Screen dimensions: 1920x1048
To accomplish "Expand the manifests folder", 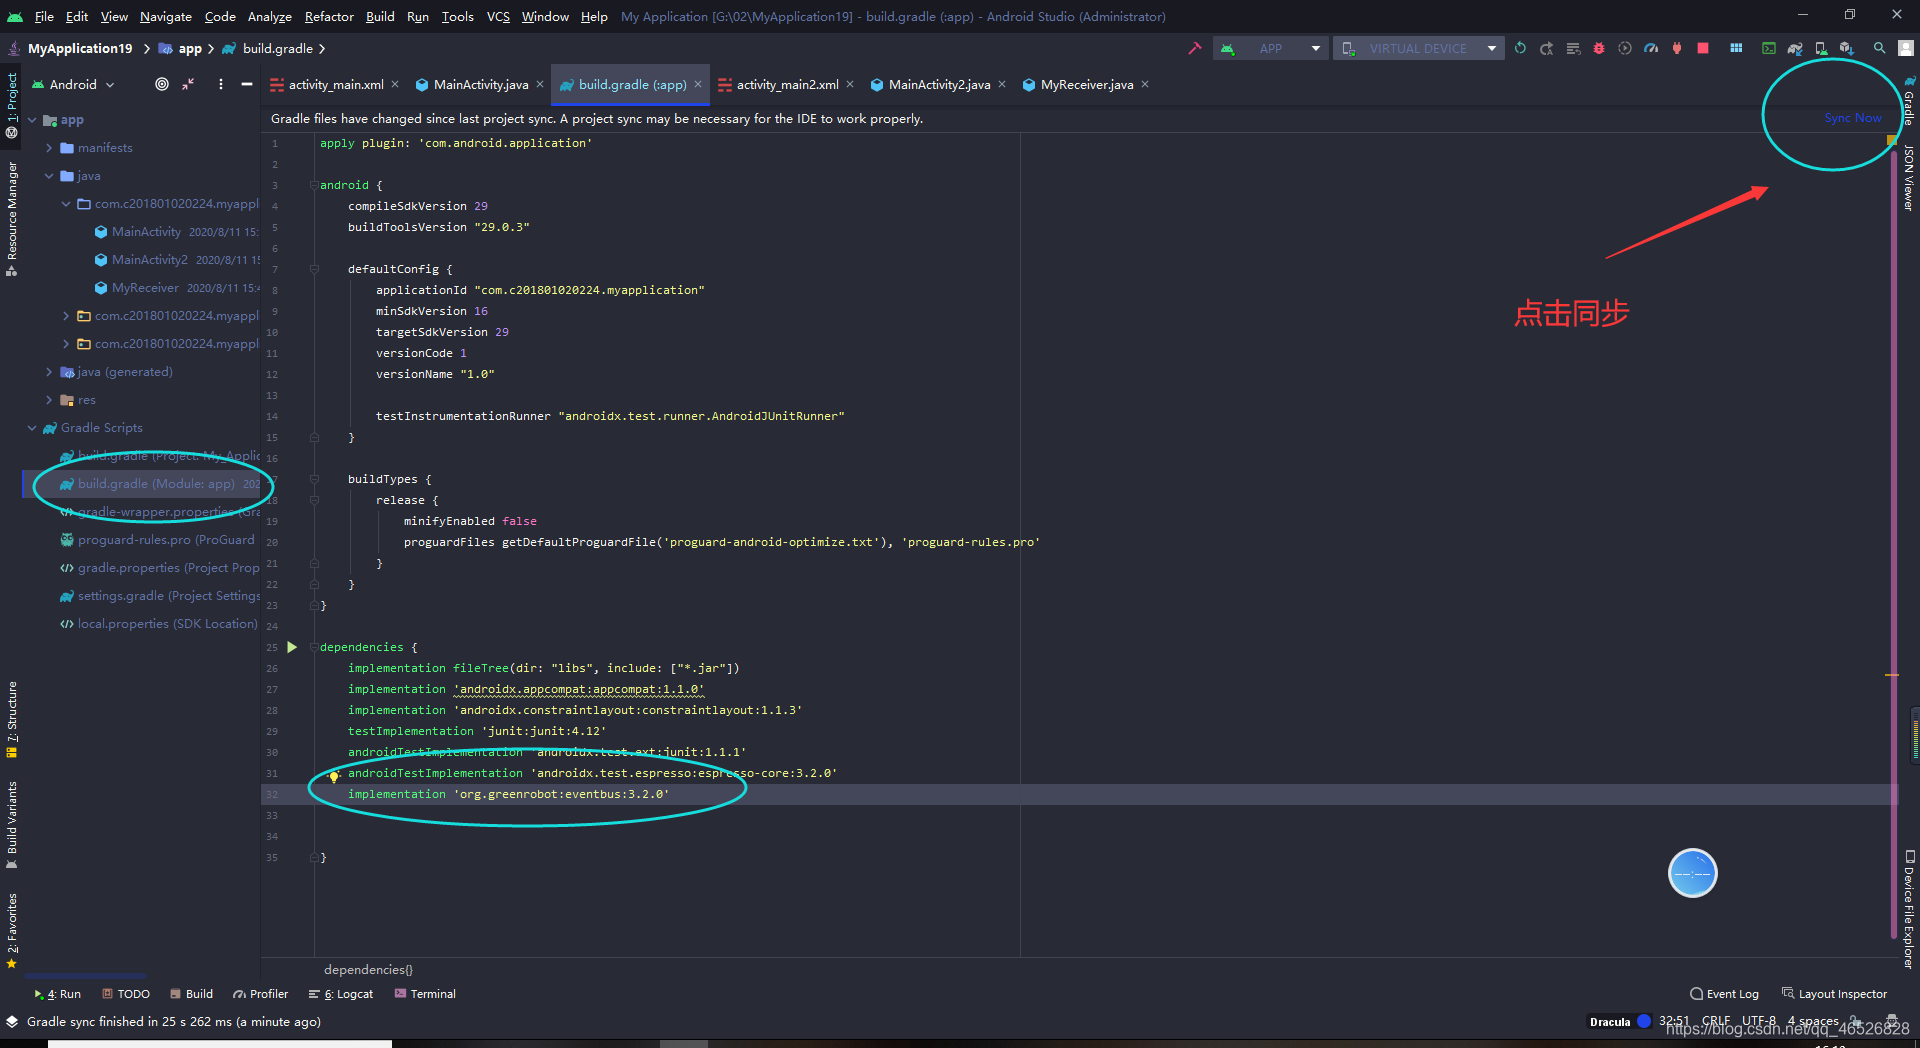I will pos(49,147).
